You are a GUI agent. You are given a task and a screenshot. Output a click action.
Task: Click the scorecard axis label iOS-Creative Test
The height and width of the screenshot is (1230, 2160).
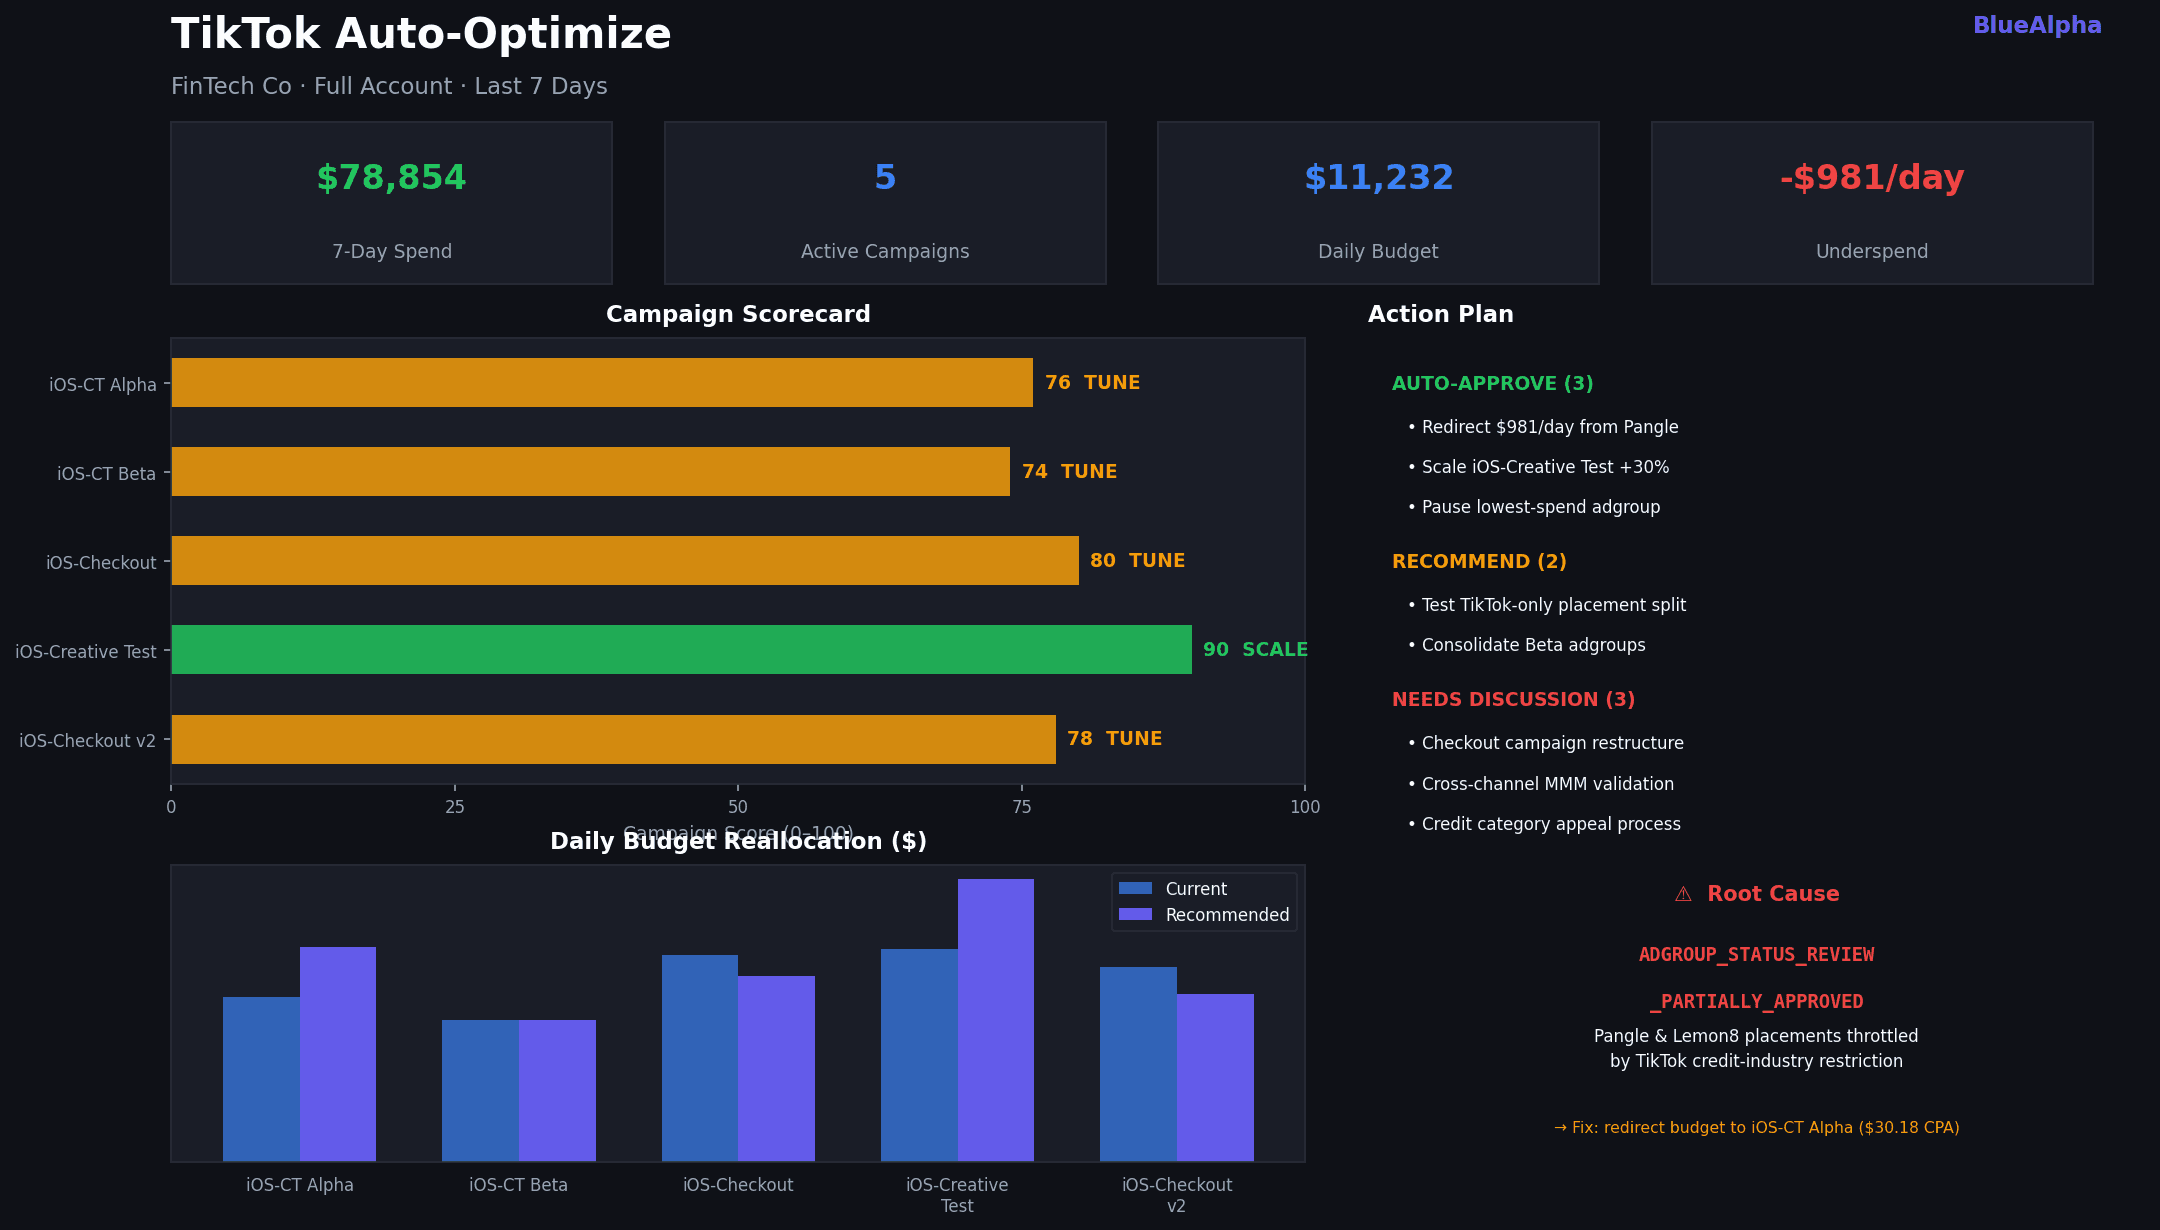coord(86,652)
